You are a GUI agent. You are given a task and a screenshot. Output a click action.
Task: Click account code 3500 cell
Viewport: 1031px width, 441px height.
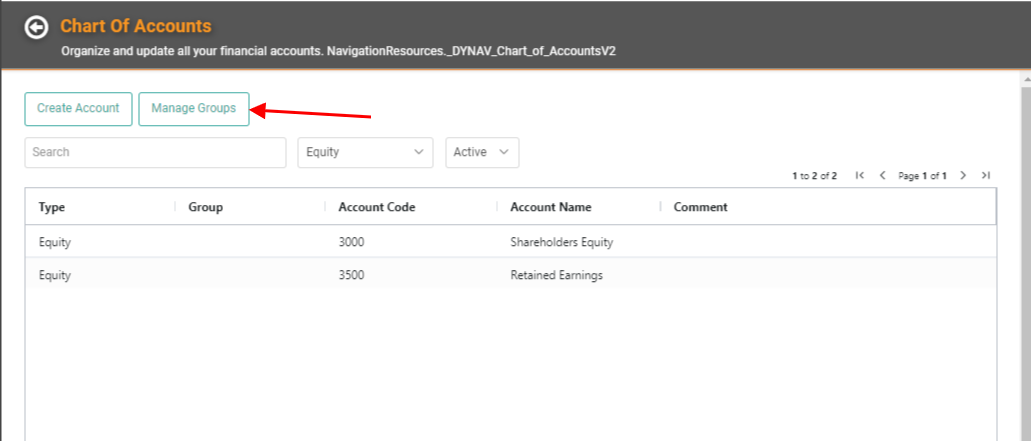click(x=351, y=275)
